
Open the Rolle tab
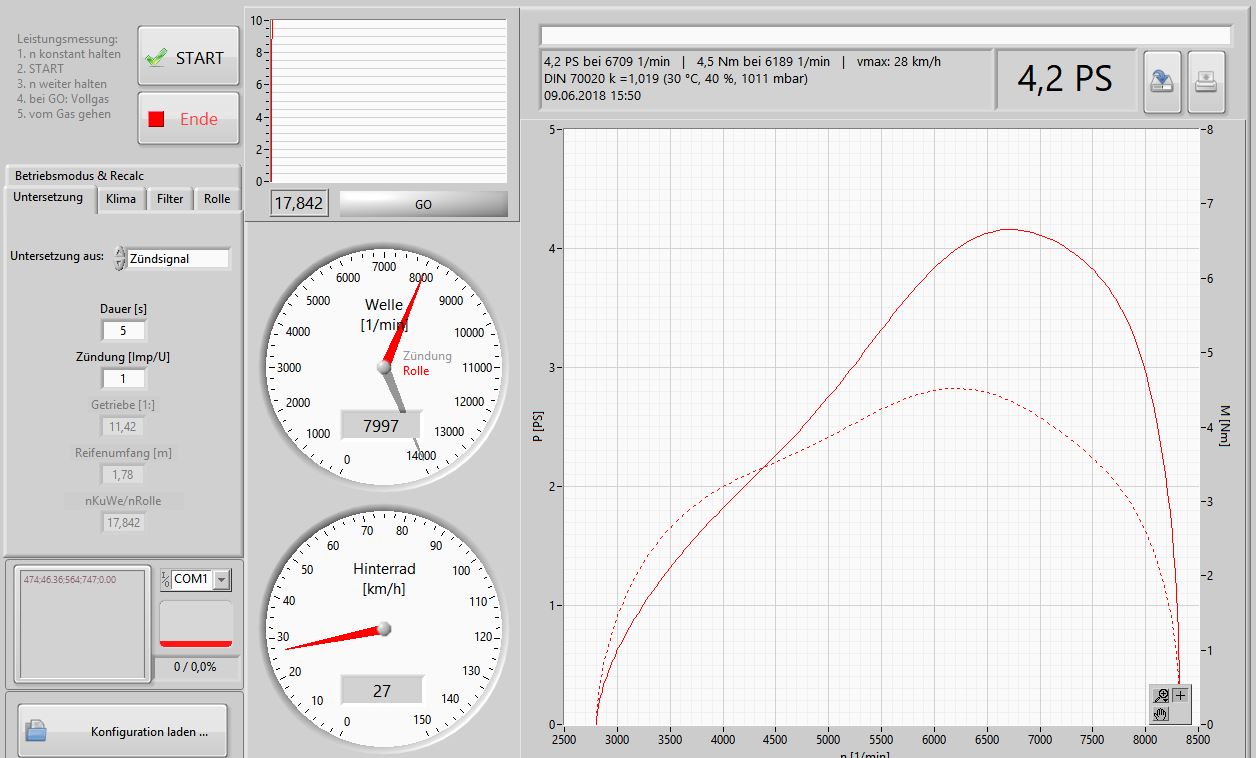[217, 199]
